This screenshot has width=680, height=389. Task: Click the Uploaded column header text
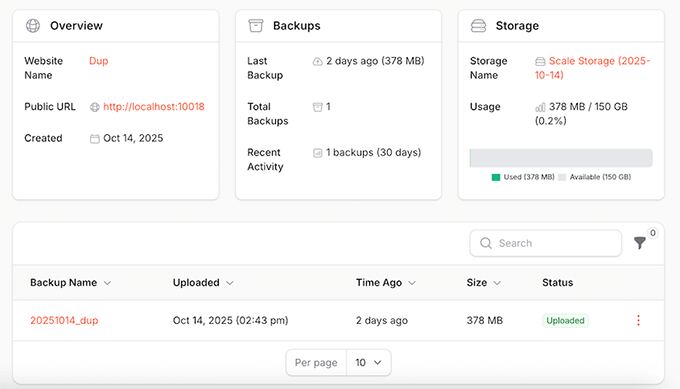tap(196, 283)
